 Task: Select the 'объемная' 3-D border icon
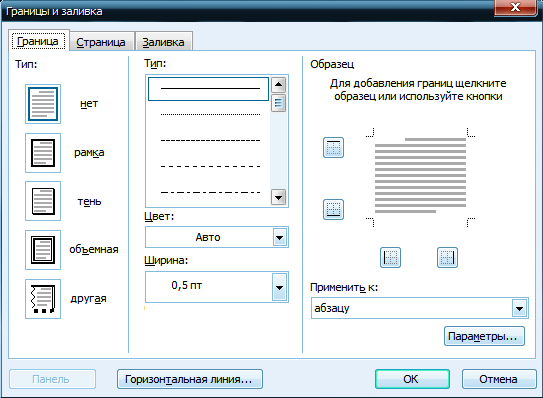43,250
